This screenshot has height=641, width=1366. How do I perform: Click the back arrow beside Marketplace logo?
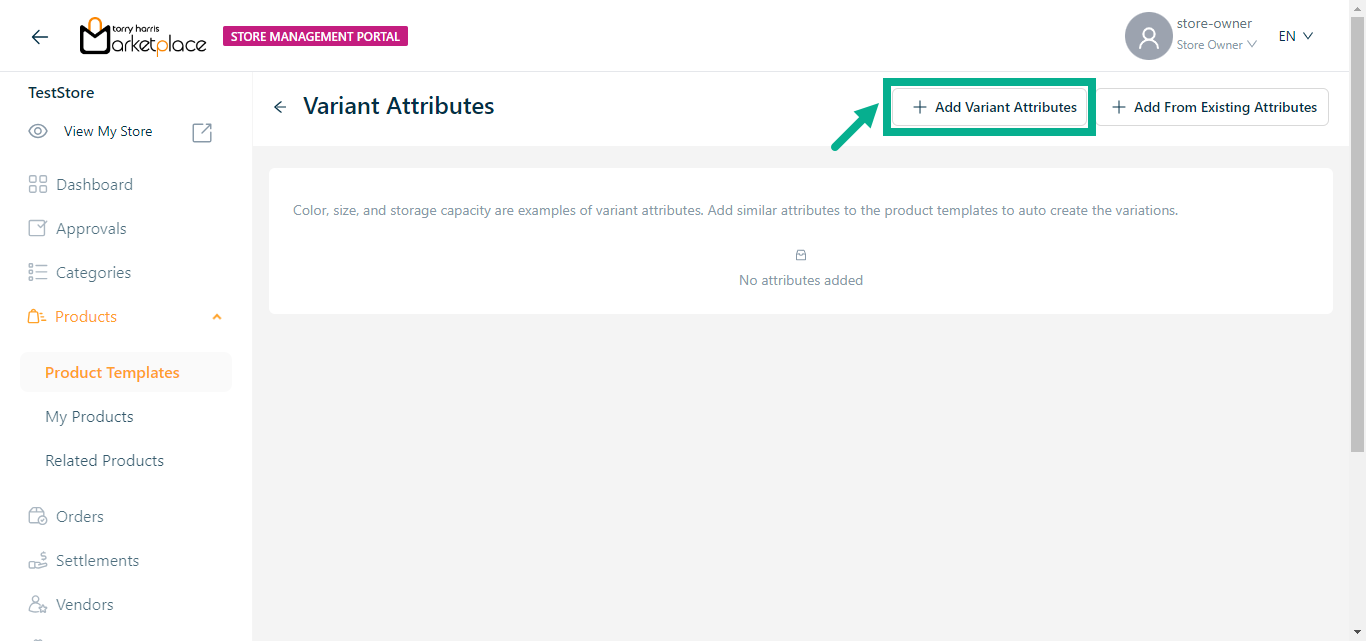pyautogui.click(x=40, y=37)
